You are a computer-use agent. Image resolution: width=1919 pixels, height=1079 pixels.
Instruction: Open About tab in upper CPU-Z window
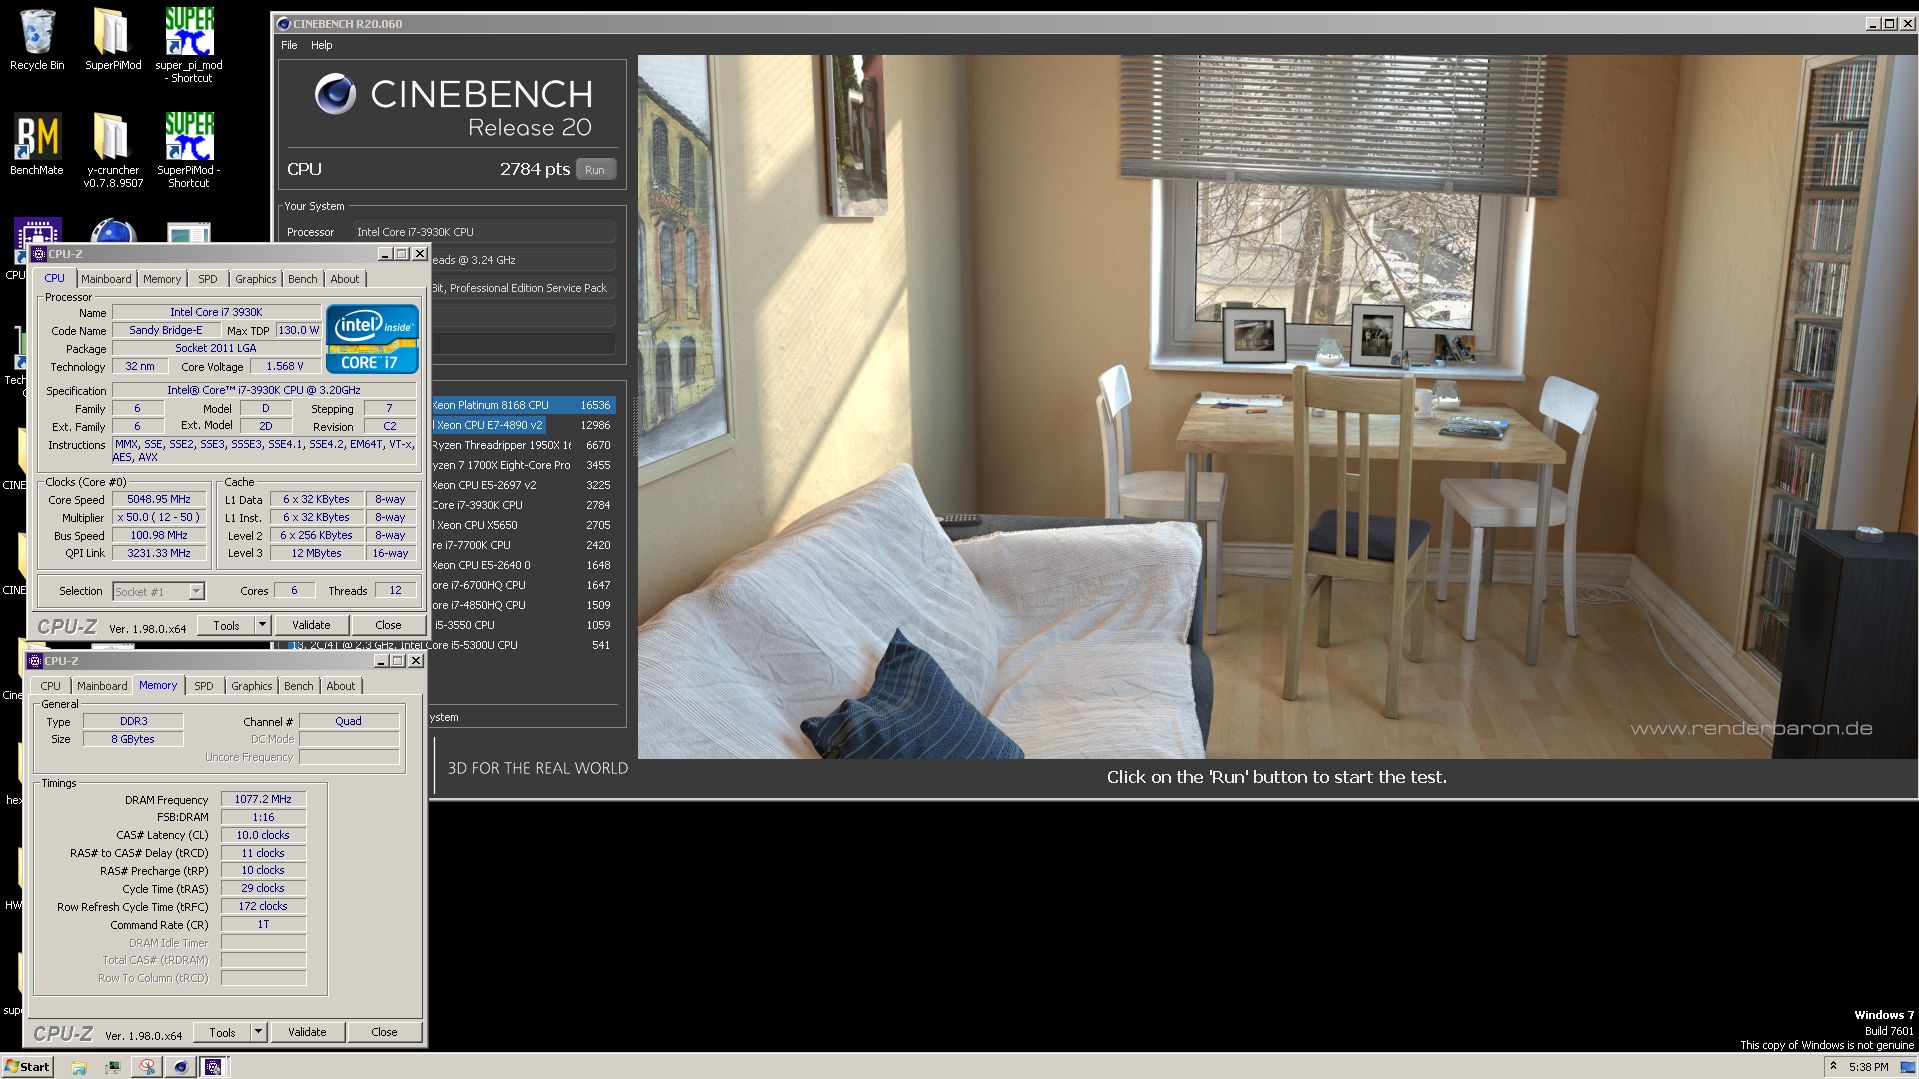click(x=345, y=279)
